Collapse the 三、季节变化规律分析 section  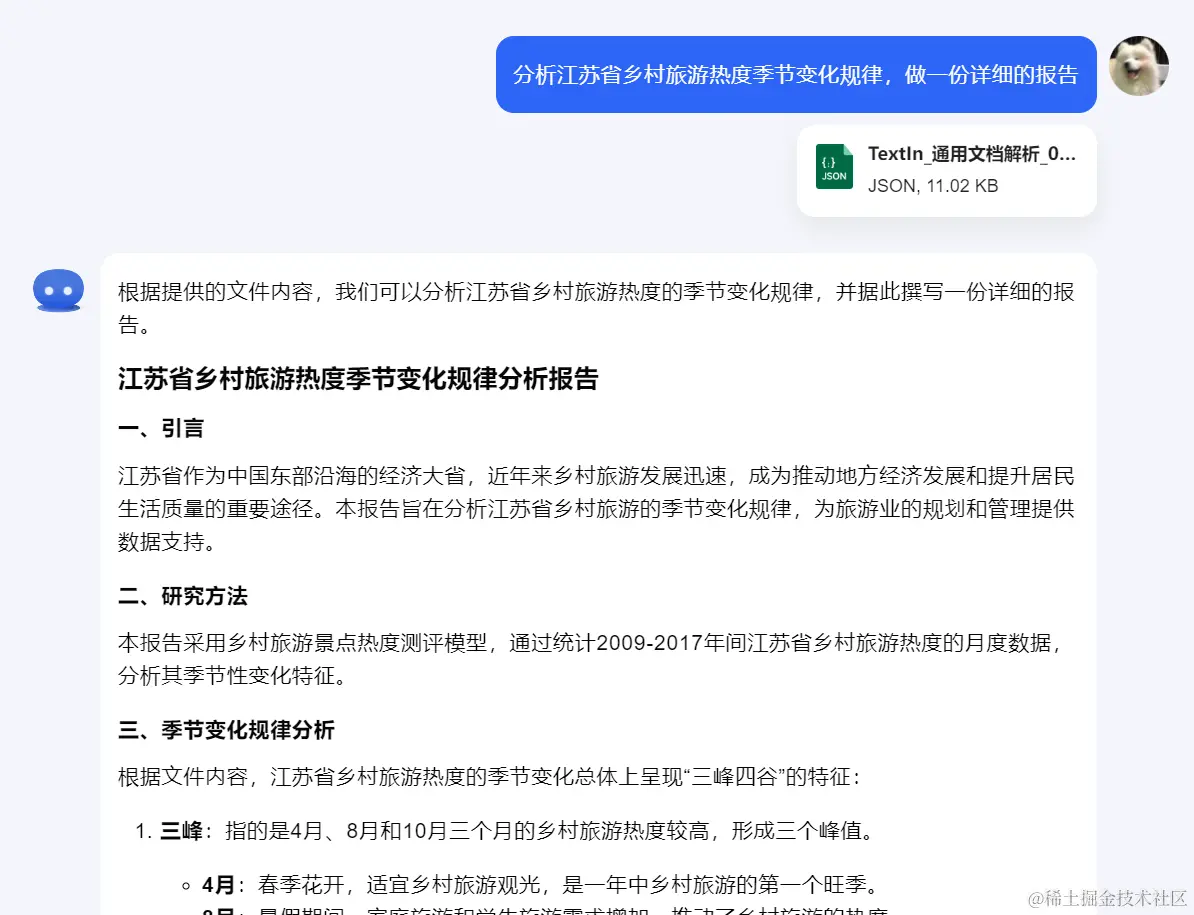[222, 730]
